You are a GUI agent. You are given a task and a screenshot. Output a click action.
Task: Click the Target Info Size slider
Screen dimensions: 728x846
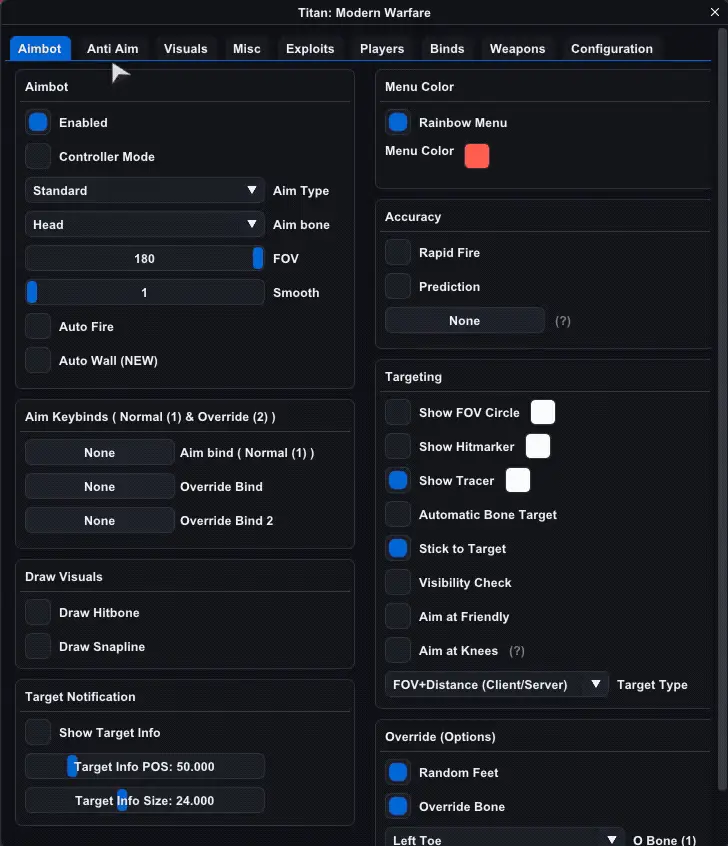(145, 801)
